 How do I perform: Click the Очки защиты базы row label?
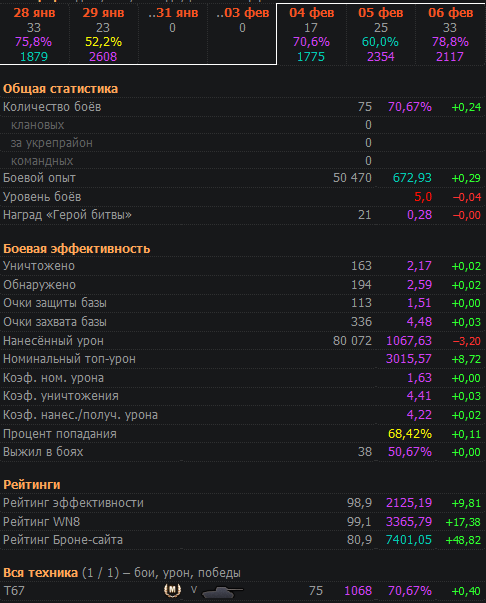[x=55, y=303]
